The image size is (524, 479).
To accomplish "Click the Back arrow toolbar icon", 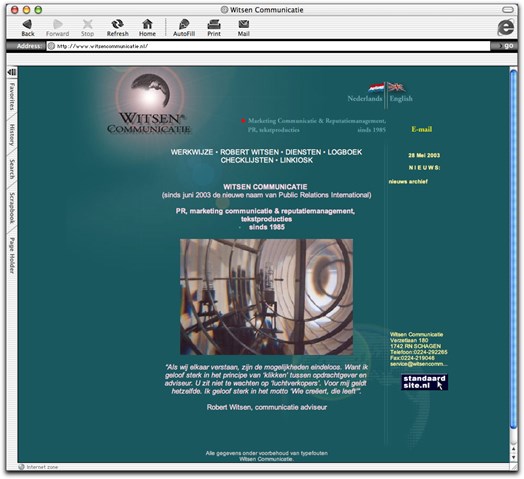I will [x=27, y=24].
